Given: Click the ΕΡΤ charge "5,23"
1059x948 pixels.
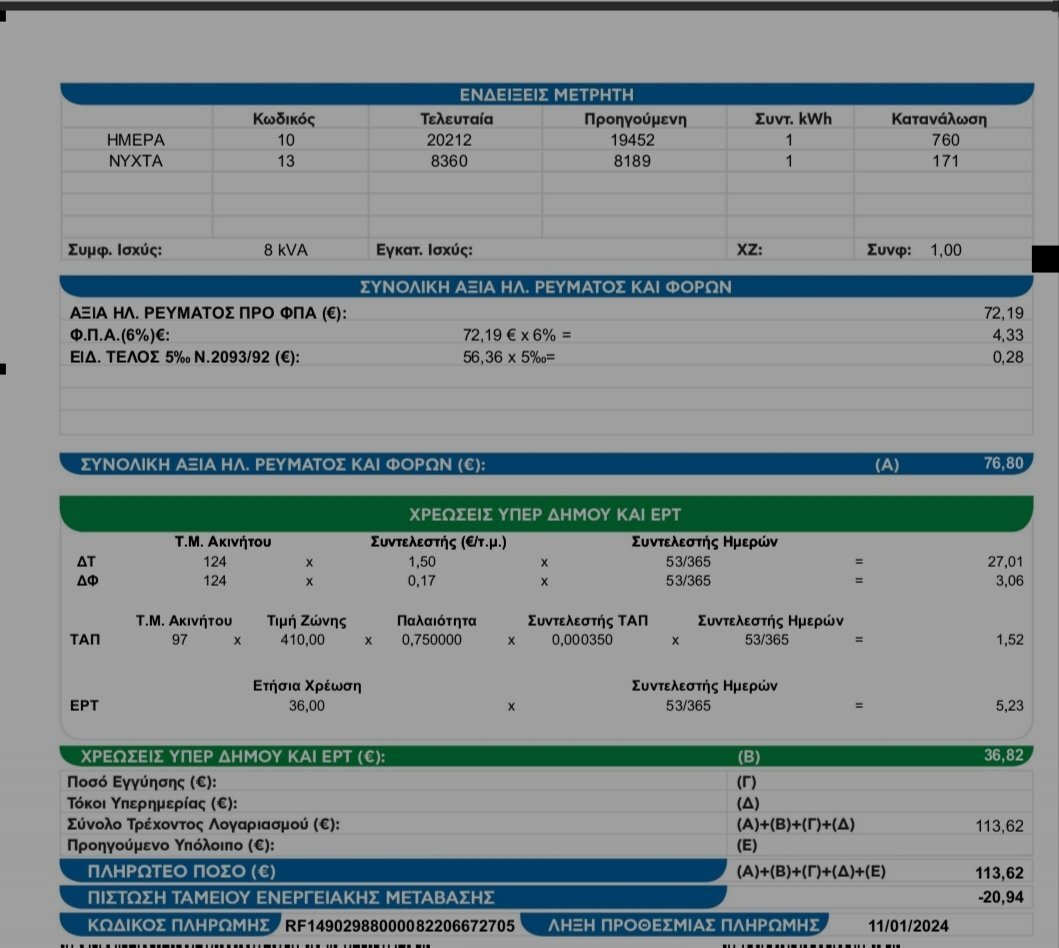Looking at the screenshot, I should 1009,706.
